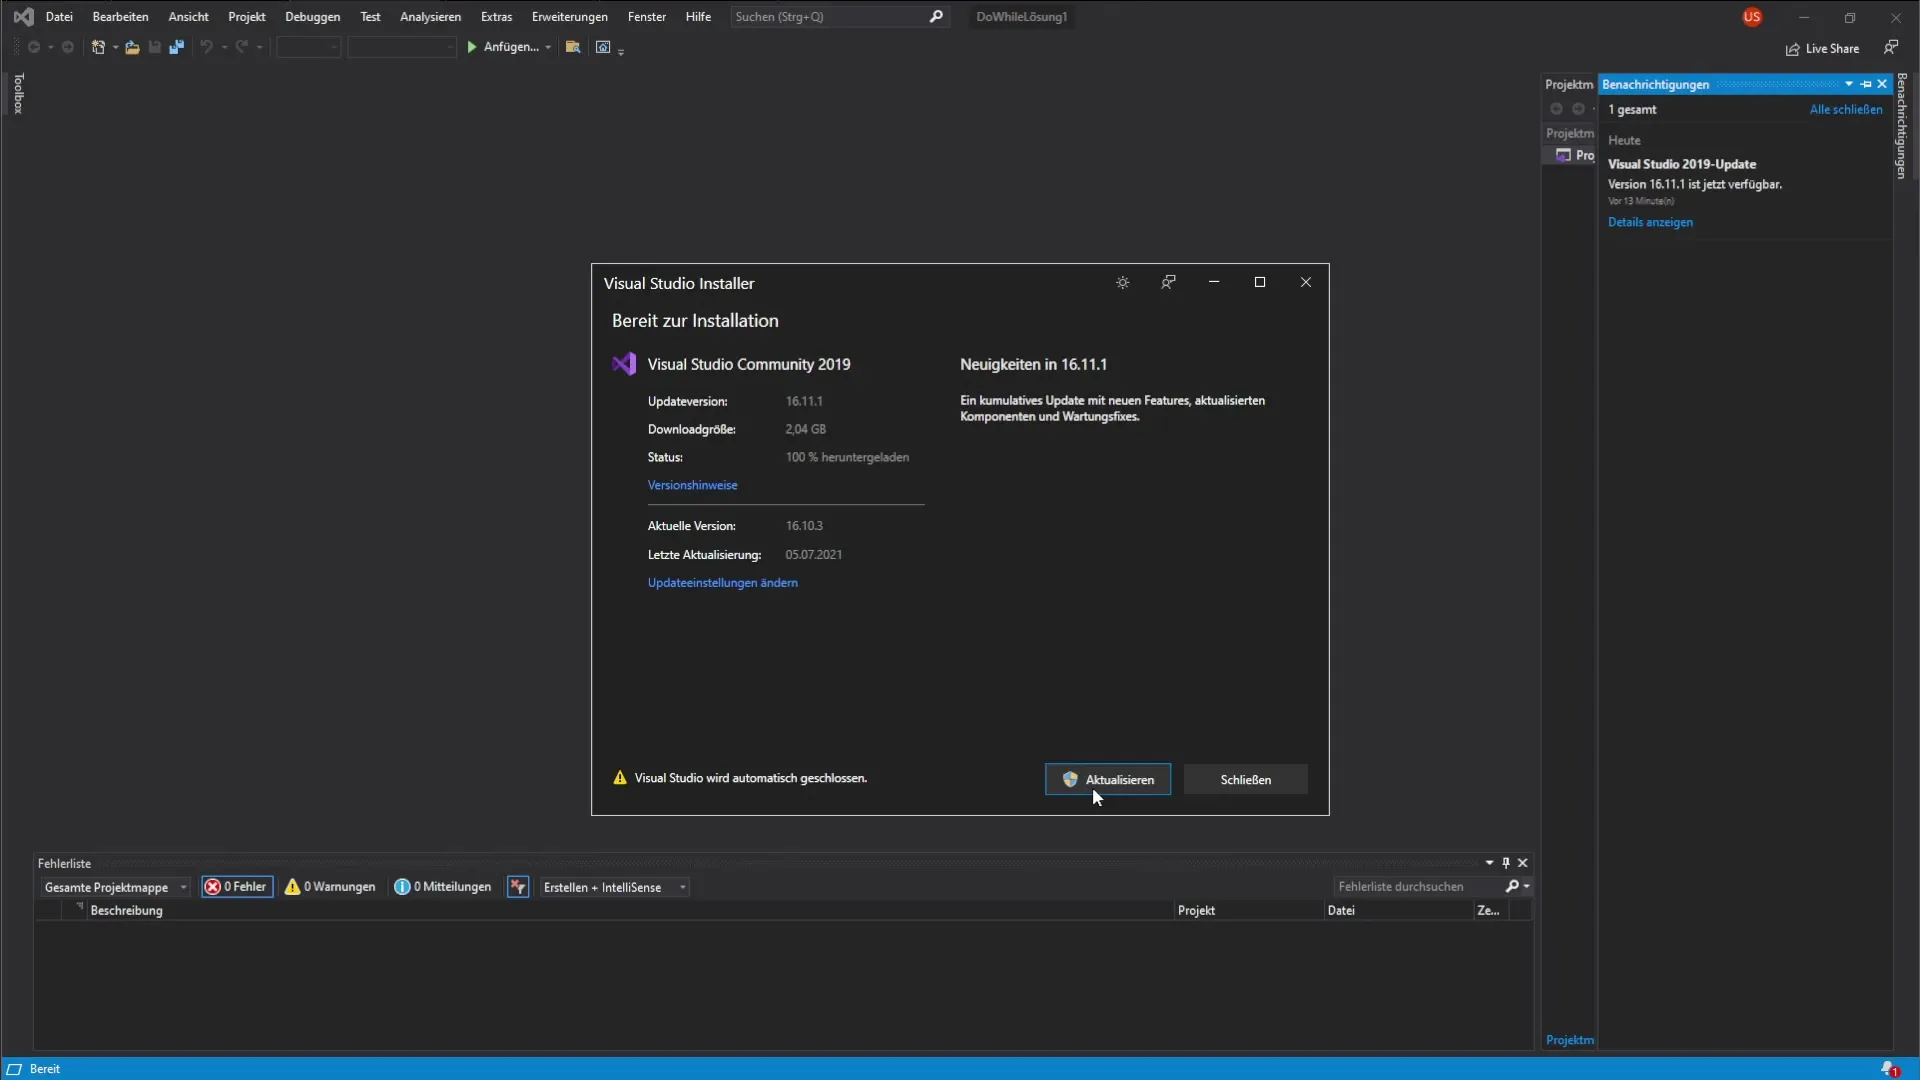
Task: Click forward arrow in Projektmappen panel
Action: tap(1578, 109)
